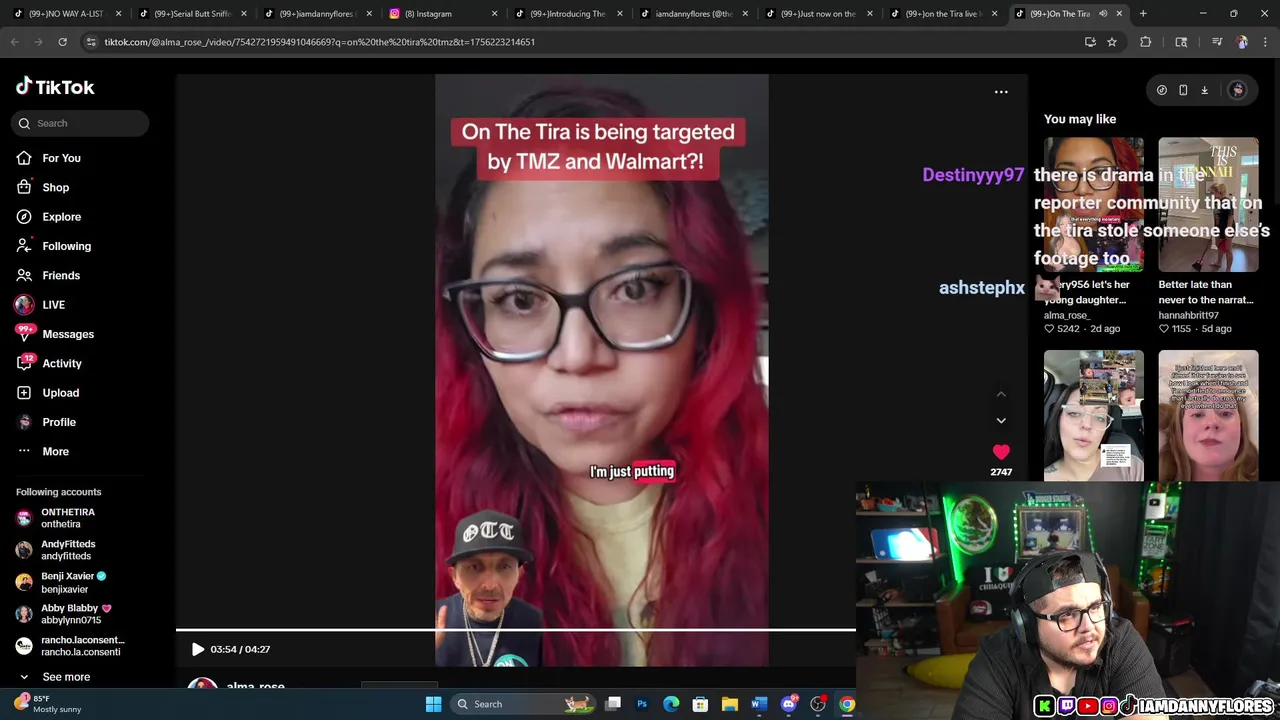Switch to the Instagram tab
Image resolution: width=1280 pixels, height=720 pixels.
(x=443, y=14)
